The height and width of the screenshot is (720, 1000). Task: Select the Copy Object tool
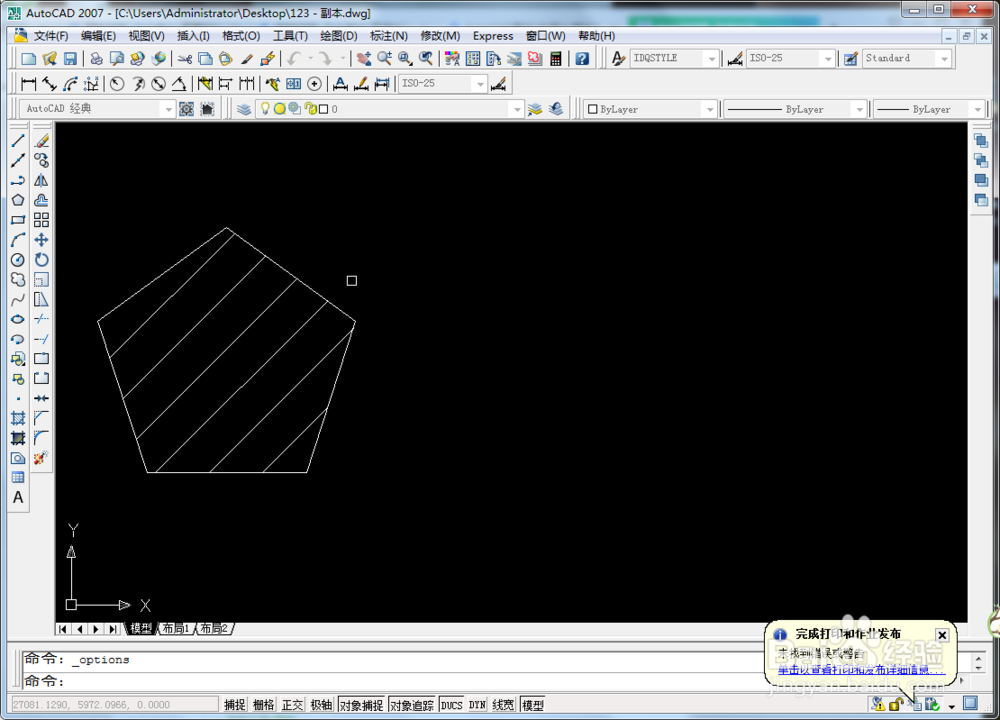coord(41,160)
